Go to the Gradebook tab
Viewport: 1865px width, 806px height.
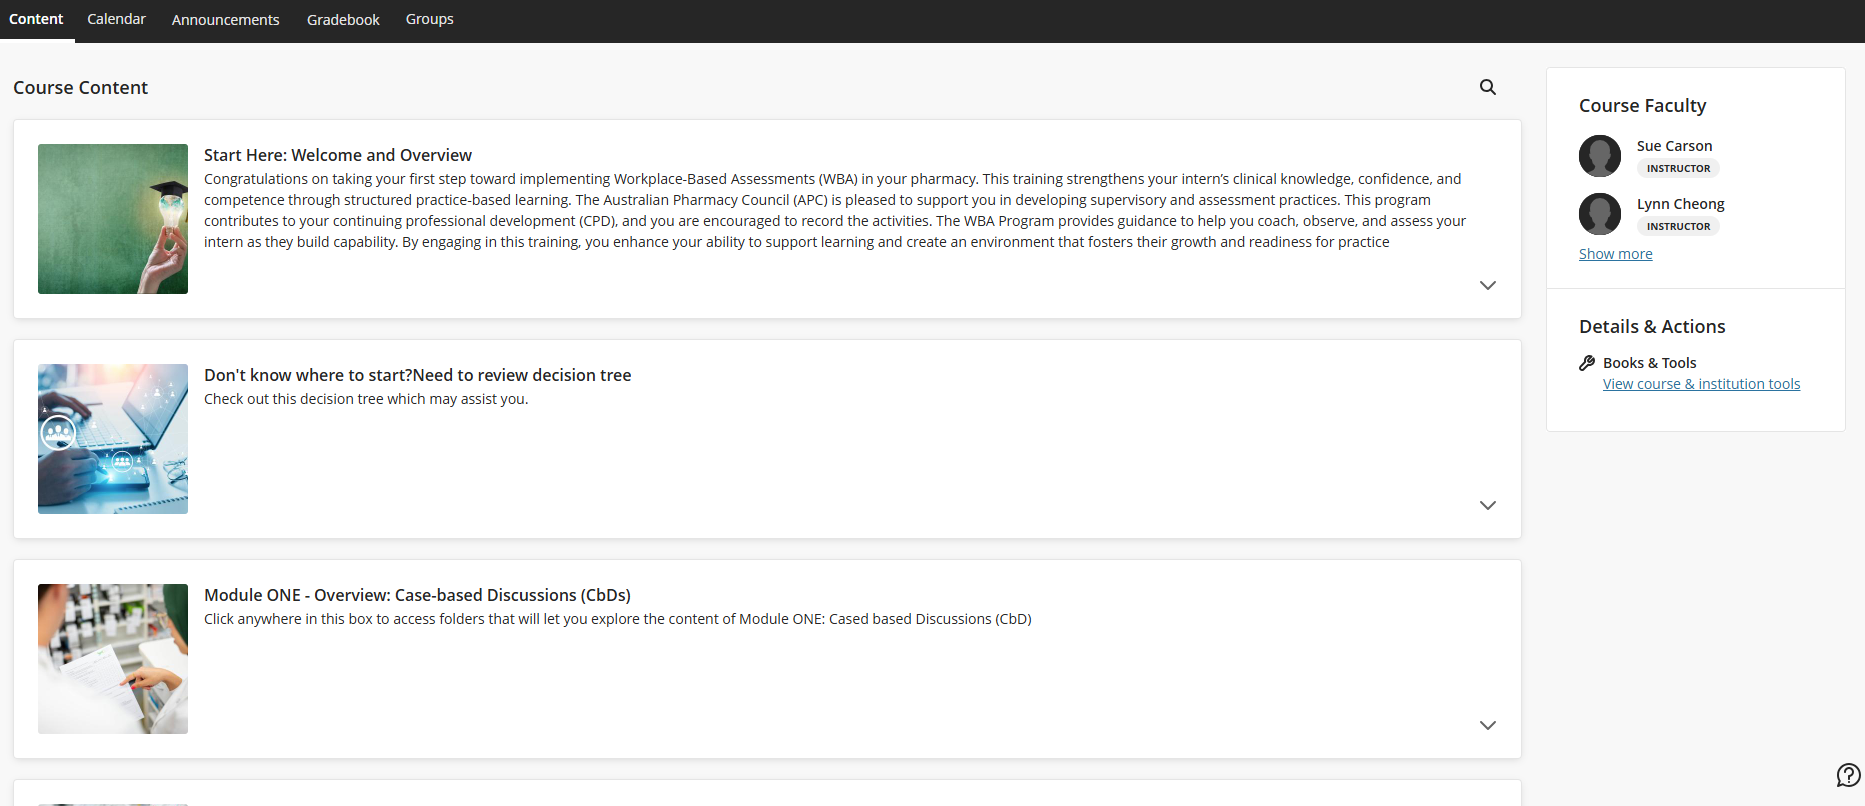click(x=343, y=20)
